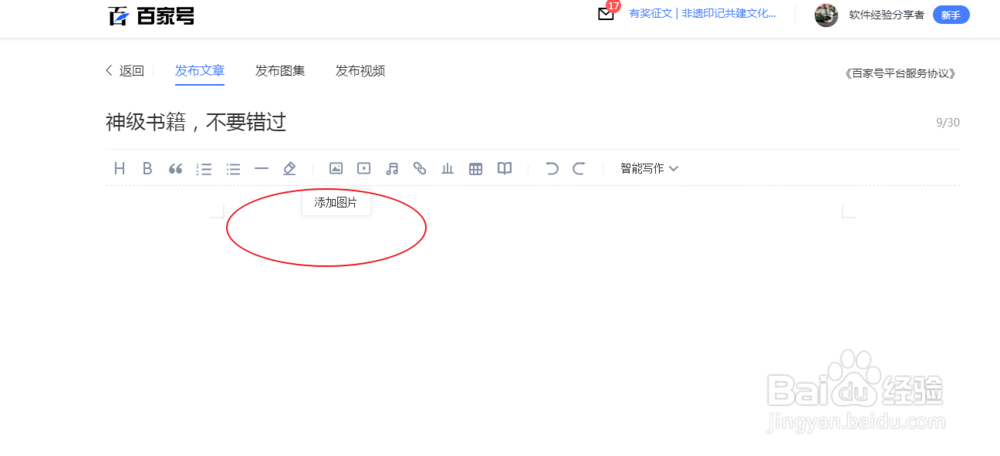Redo the last edit
The width and height of the screenshot is (1000, 456).
(578, 168)
